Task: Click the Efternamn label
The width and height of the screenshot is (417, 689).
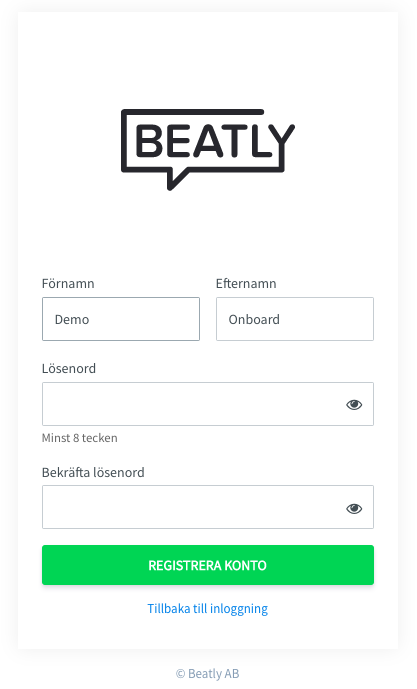Action: click(246, 283)
